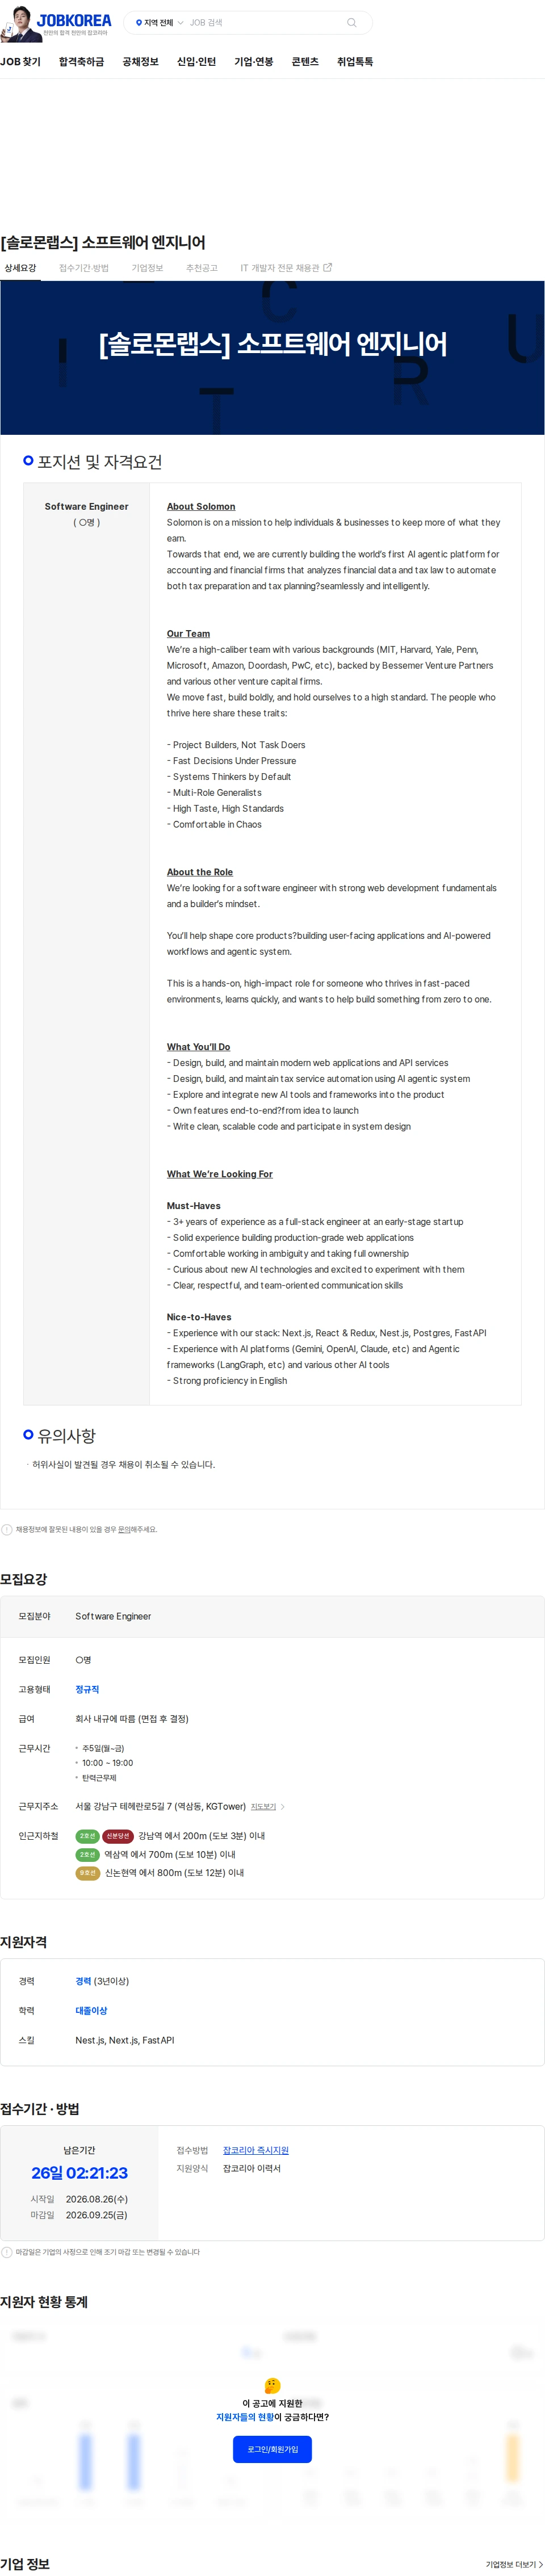Select the 추천공고 tab
Image resolution: width=545 pixels, height=2576 pixels.
(202, 268)
